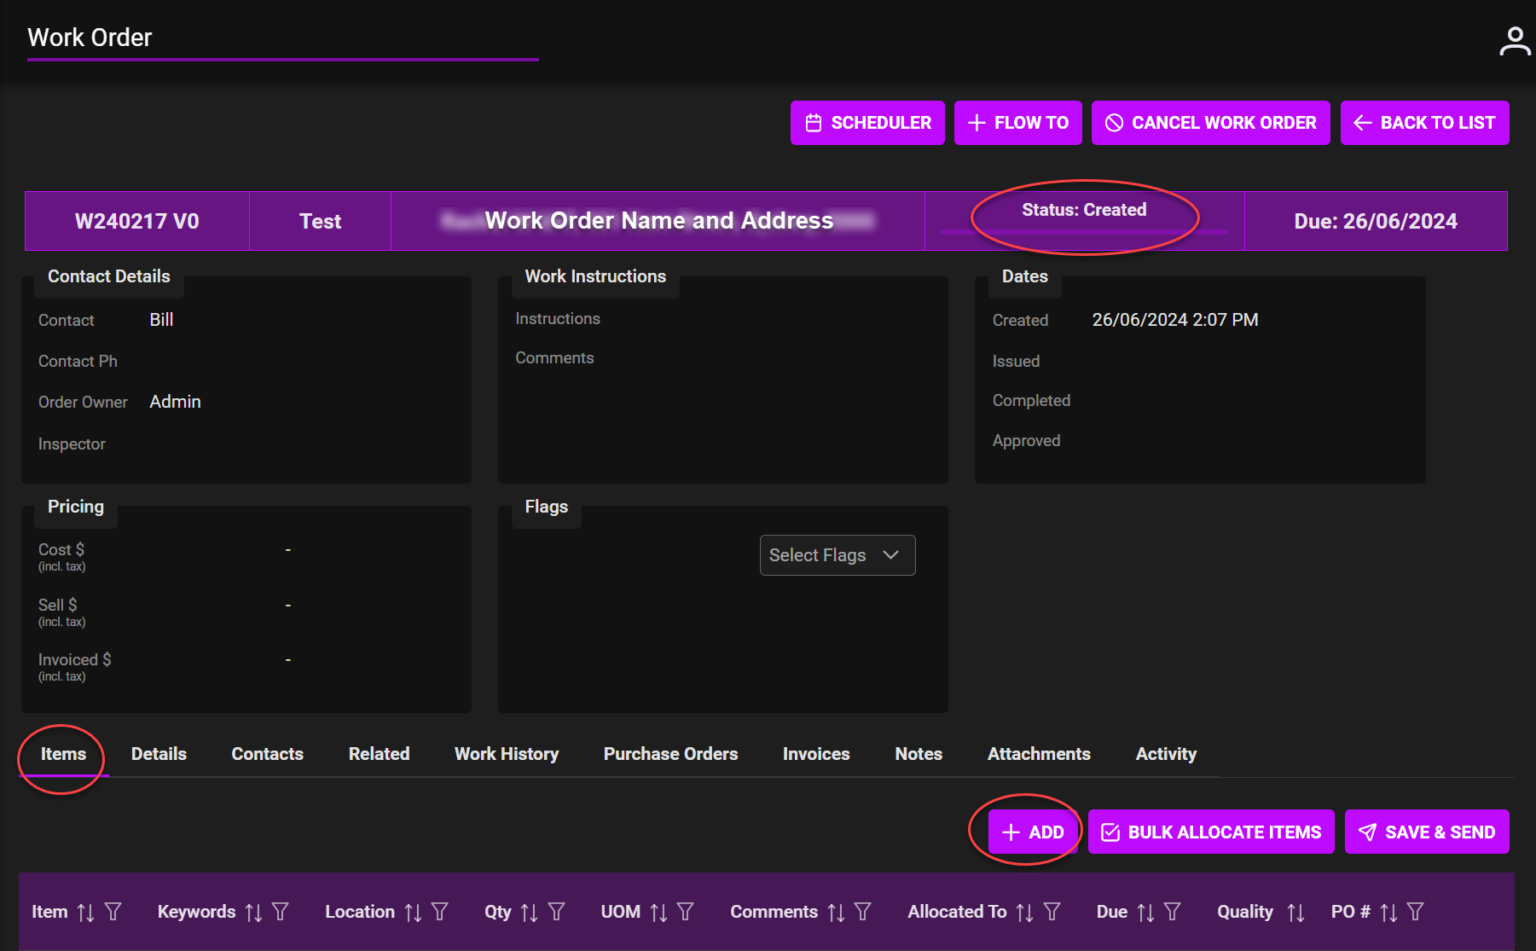
Task: Click the cancel icon on Cancel Work Order
Action: tap(1114, 122)
